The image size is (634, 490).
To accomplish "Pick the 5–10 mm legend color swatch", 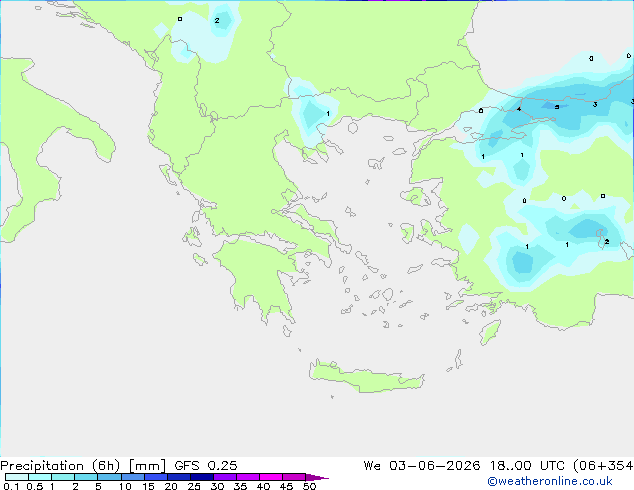I will click(x=109, y=477).
